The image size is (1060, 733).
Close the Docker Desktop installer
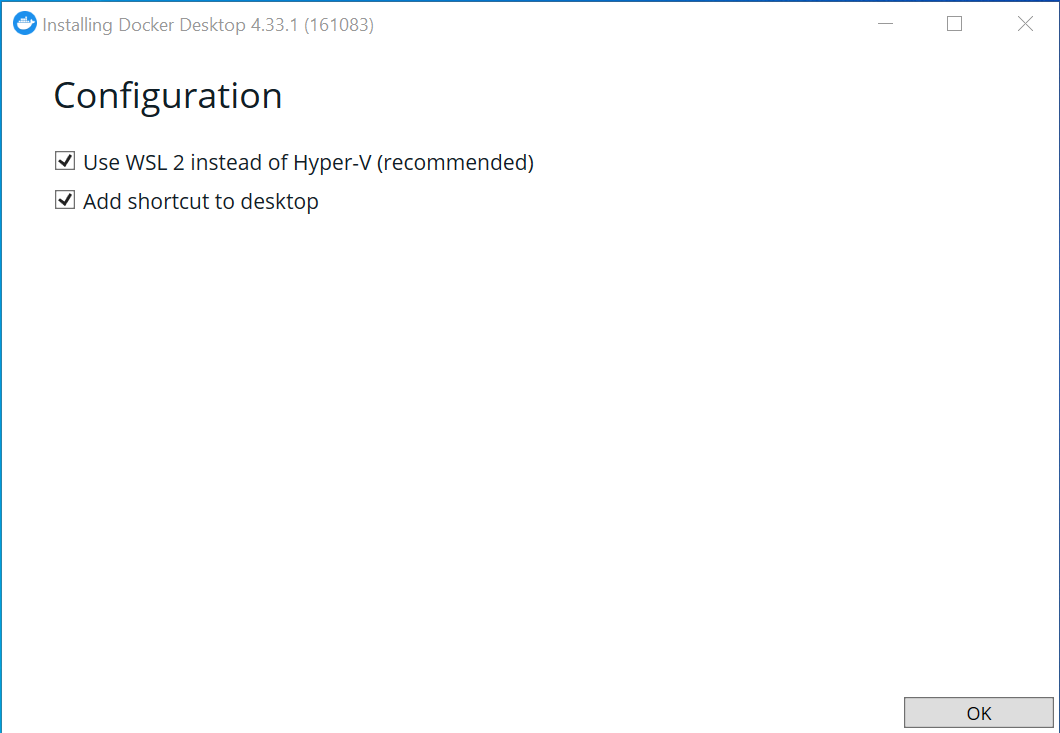[1025, 25]
